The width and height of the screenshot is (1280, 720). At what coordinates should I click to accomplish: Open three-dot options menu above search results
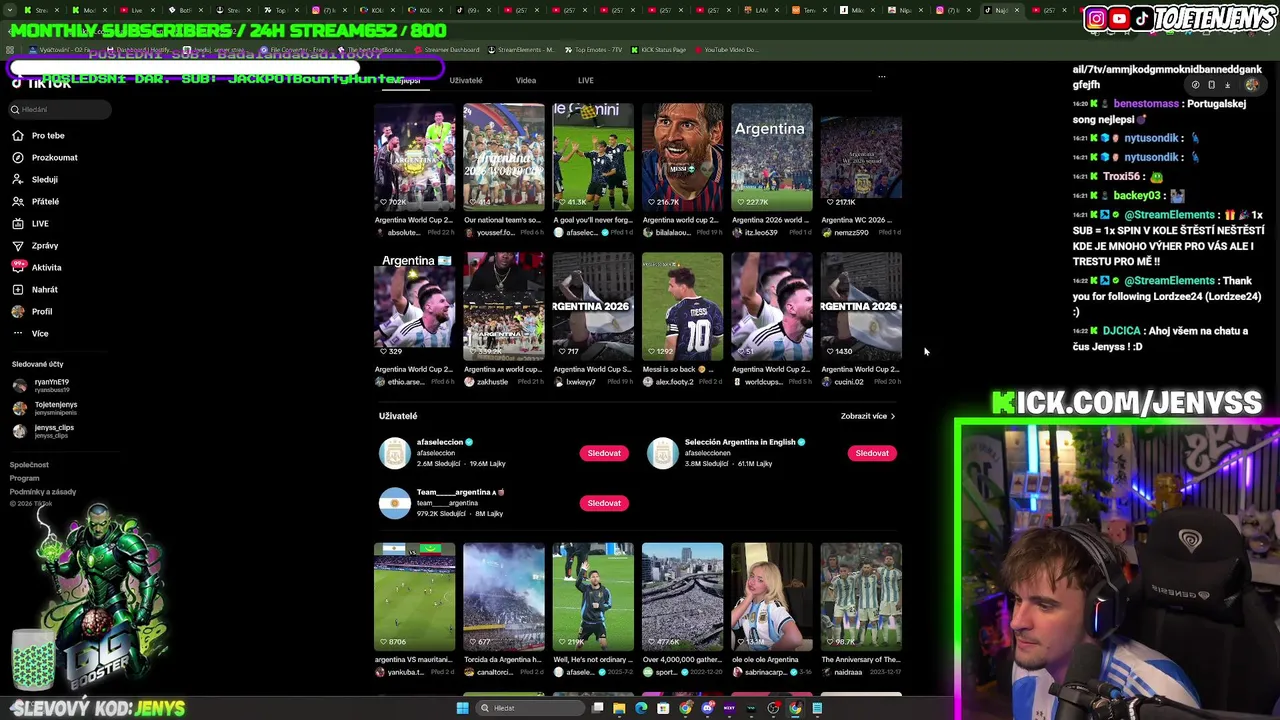881,77
